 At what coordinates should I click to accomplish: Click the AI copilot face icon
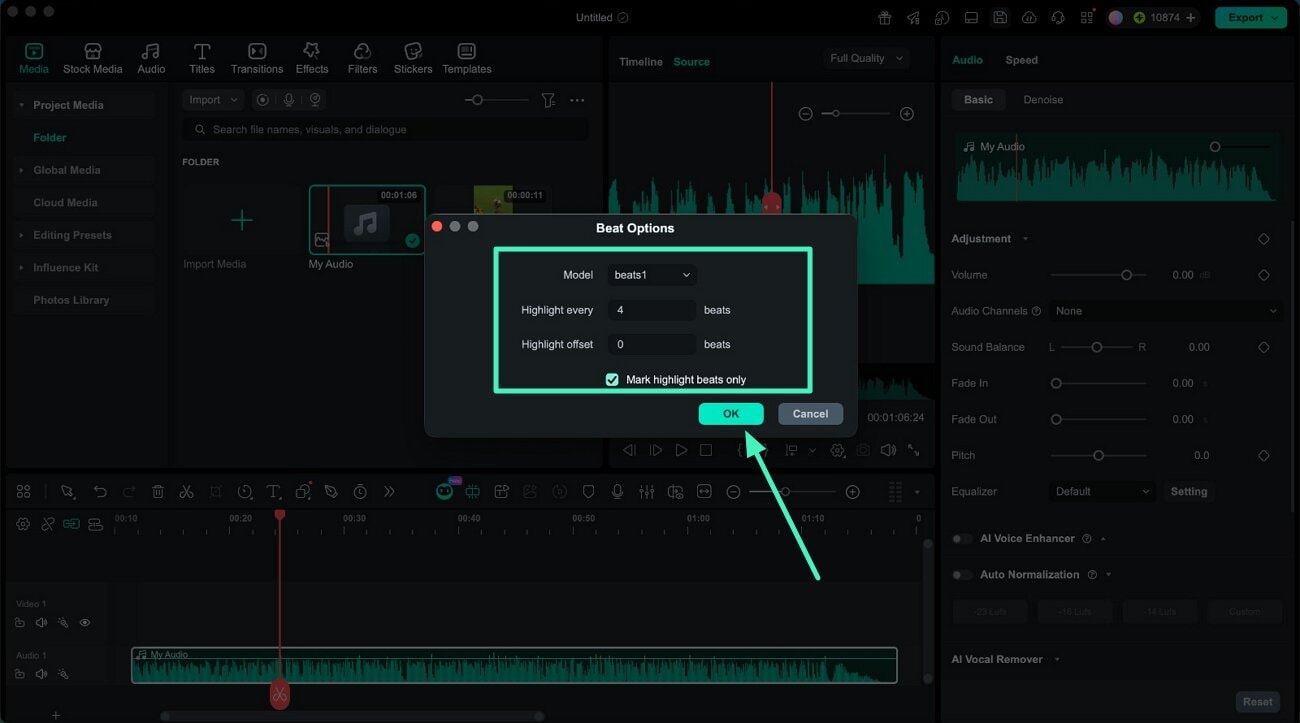click(444, 492)
